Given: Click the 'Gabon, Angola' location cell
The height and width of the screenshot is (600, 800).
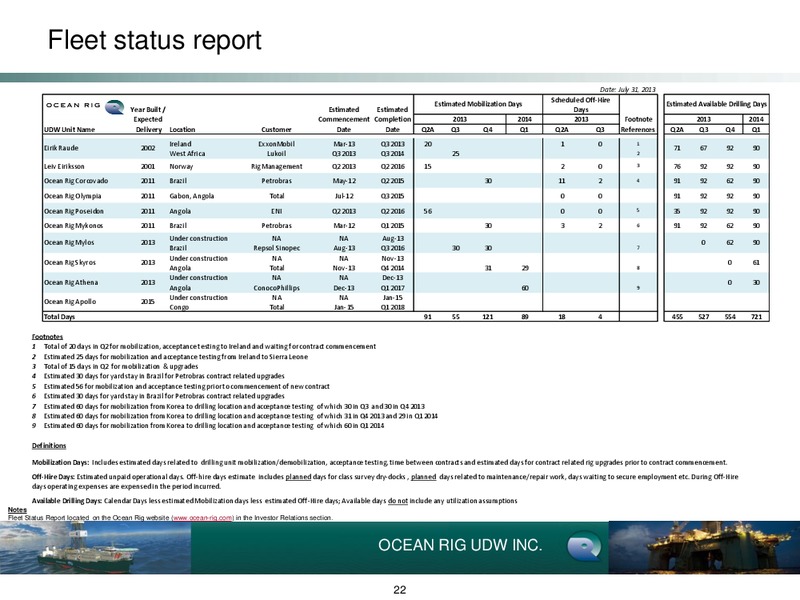Looking at the screenshot, I should click(192, 196).
